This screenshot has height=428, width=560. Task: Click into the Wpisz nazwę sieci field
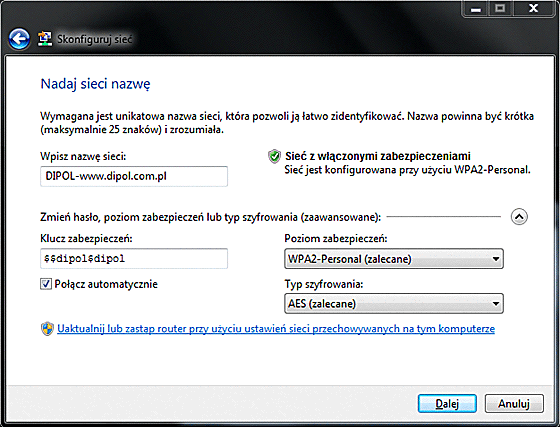pyautogui.click(x=134, y=176)
